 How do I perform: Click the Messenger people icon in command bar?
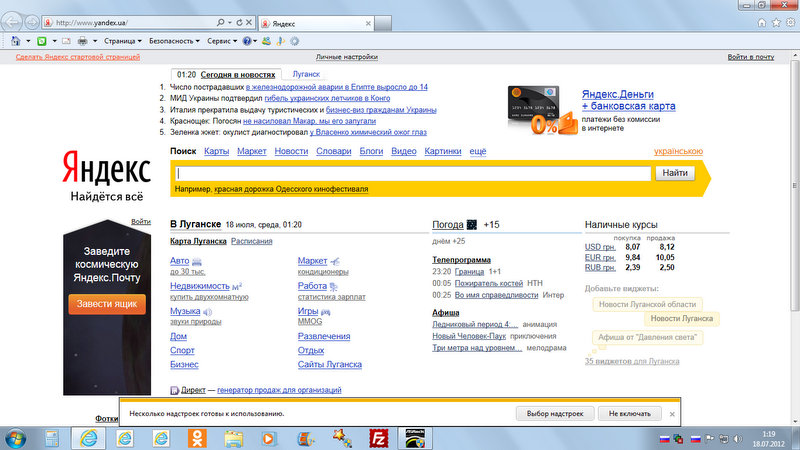(266, 41)
